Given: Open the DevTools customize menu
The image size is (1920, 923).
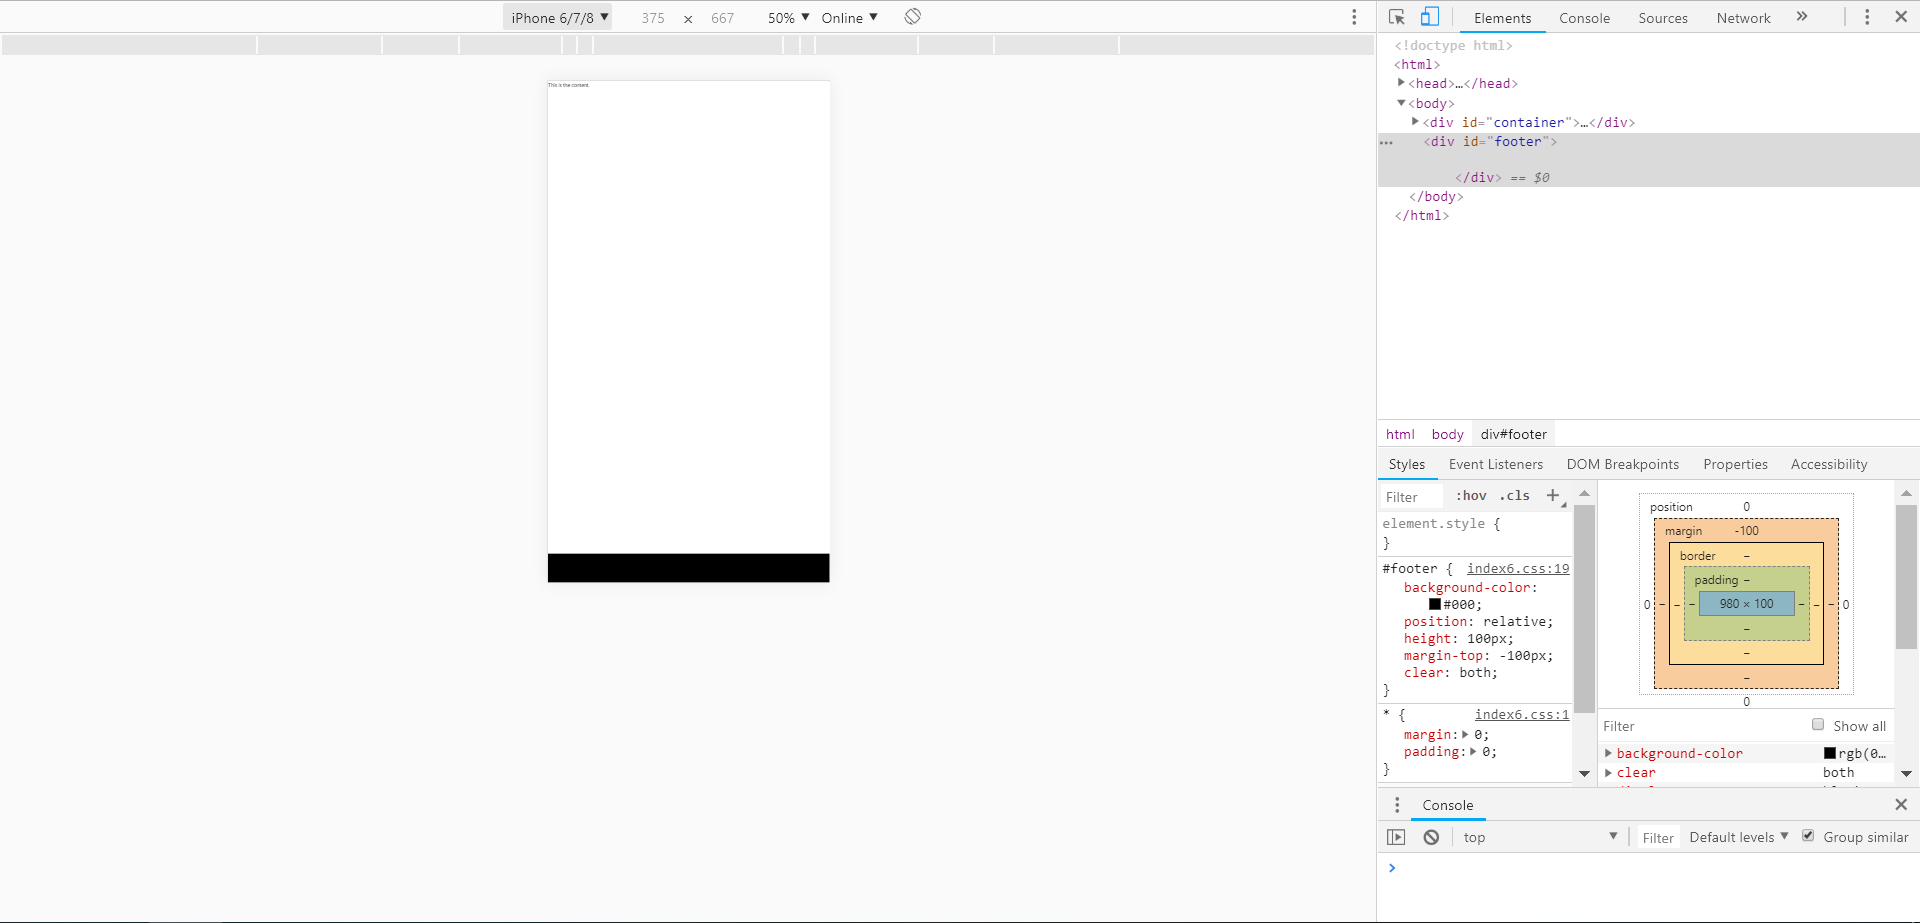Looking at the screenshot, I should tap(1867, 17).
